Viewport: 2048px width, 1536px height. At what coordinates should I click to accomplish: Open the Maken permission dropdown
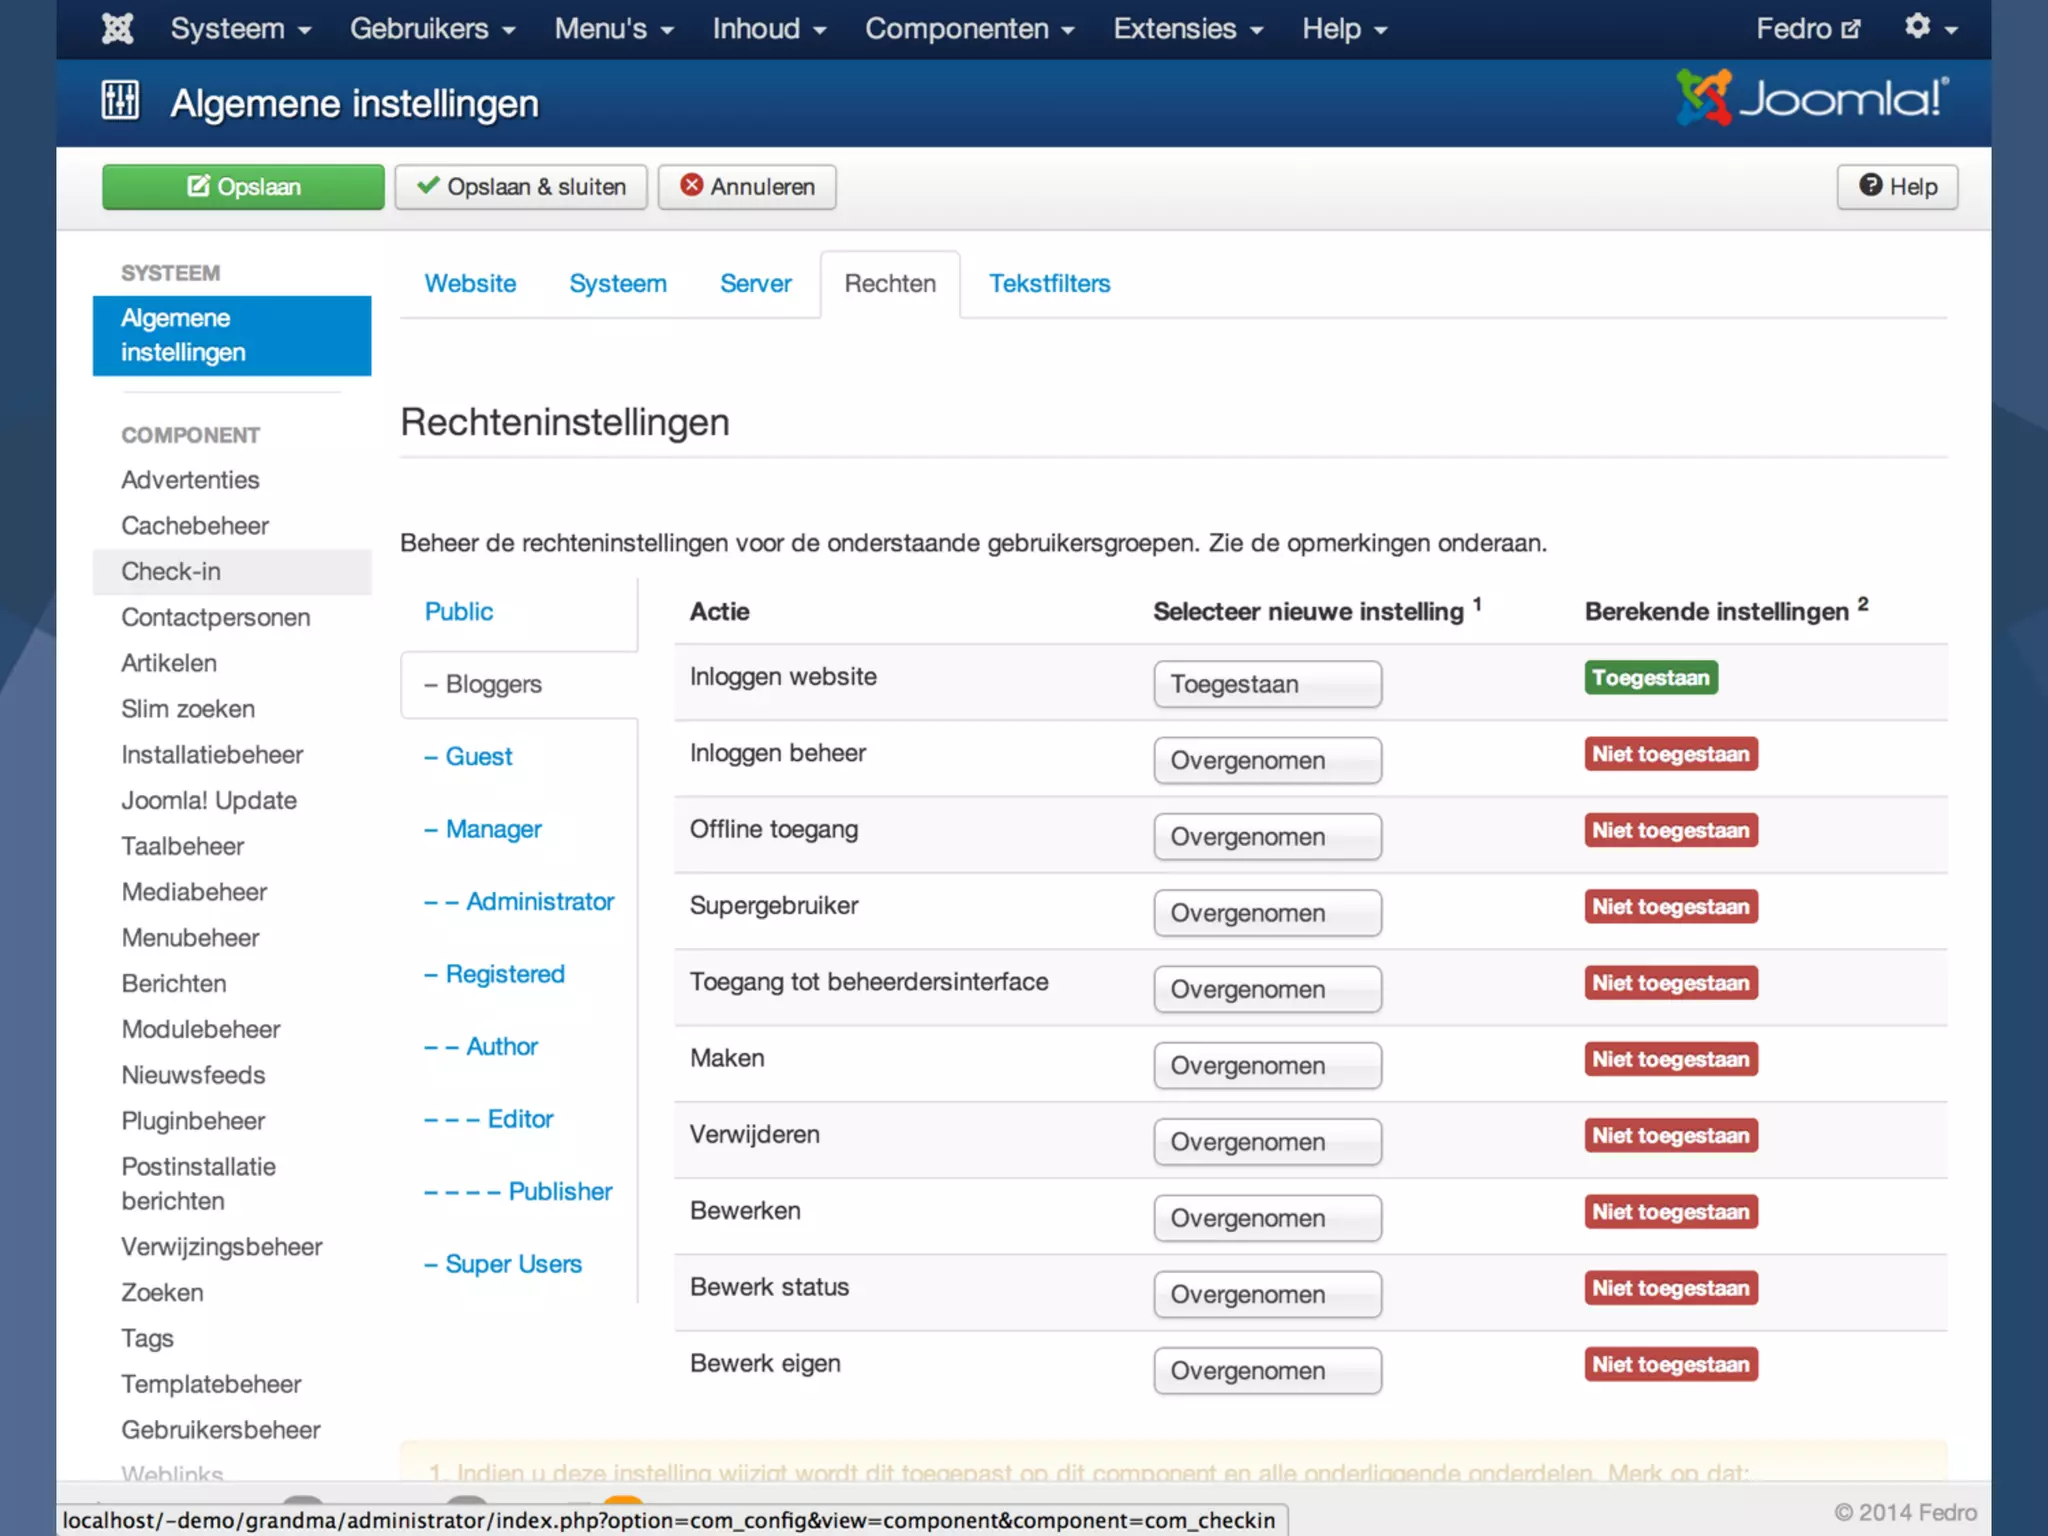[1267, 1066]
